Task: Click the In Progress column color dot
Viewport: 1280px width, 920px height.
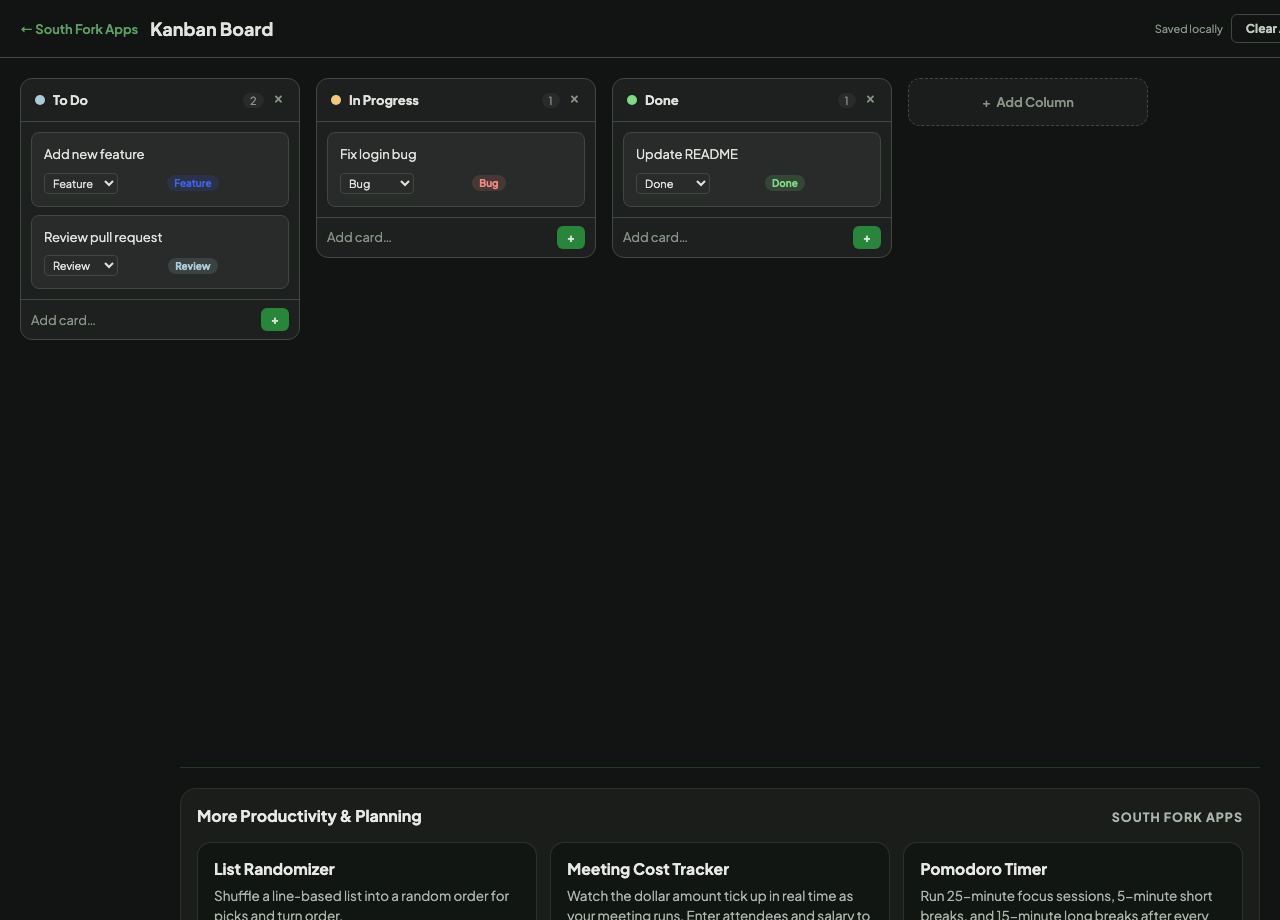Action: pos(336,100)
